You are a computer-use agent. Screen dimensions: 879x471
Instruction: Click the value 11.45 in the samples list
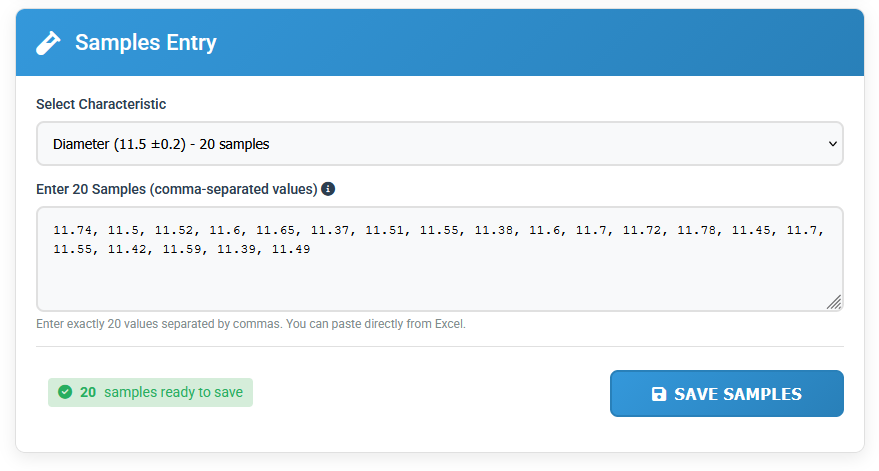tap(751, 230)
